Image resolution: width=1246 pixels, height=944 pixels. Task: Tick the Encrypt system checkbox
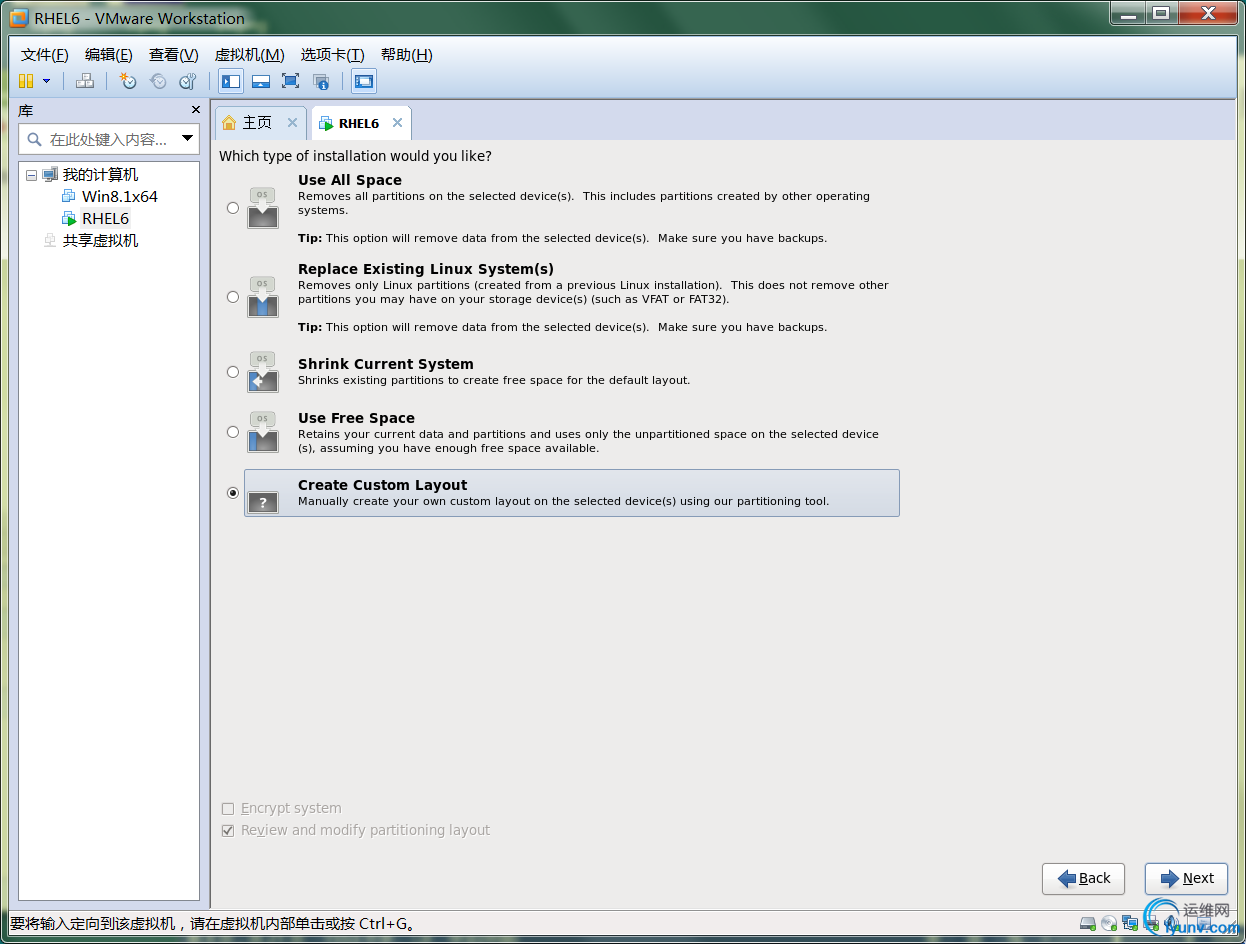pos(228,808)
